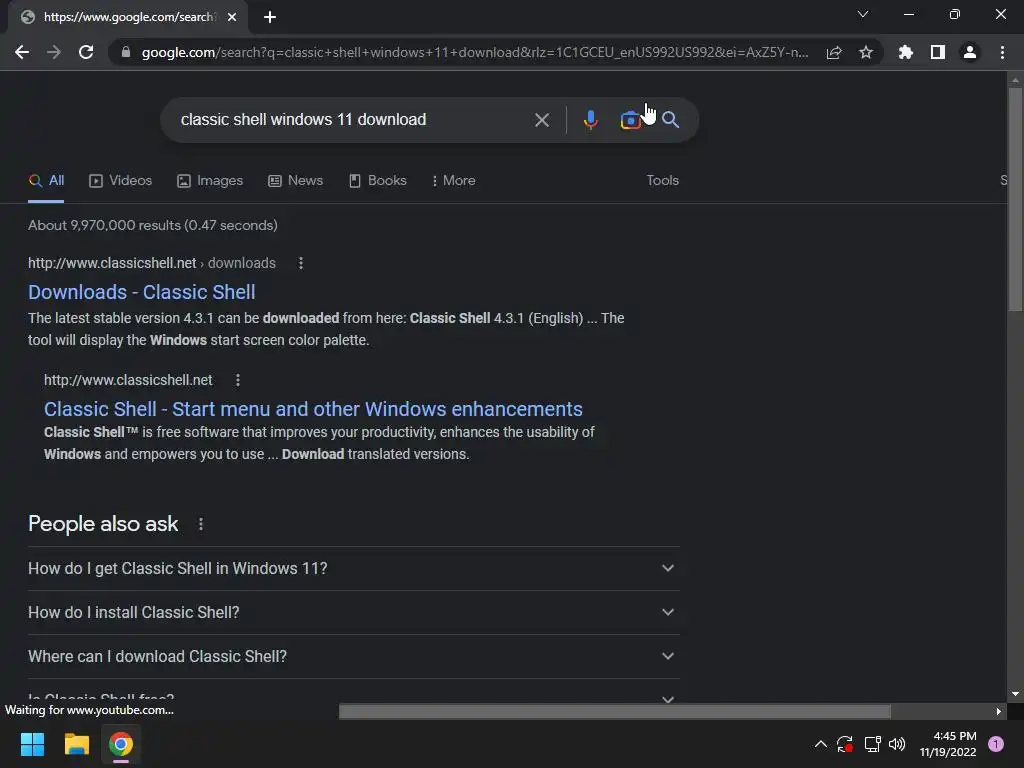Open Classic Shell Start menu enhancements link
This screenshot has height=768, width=1024.
tap(313, 409)
